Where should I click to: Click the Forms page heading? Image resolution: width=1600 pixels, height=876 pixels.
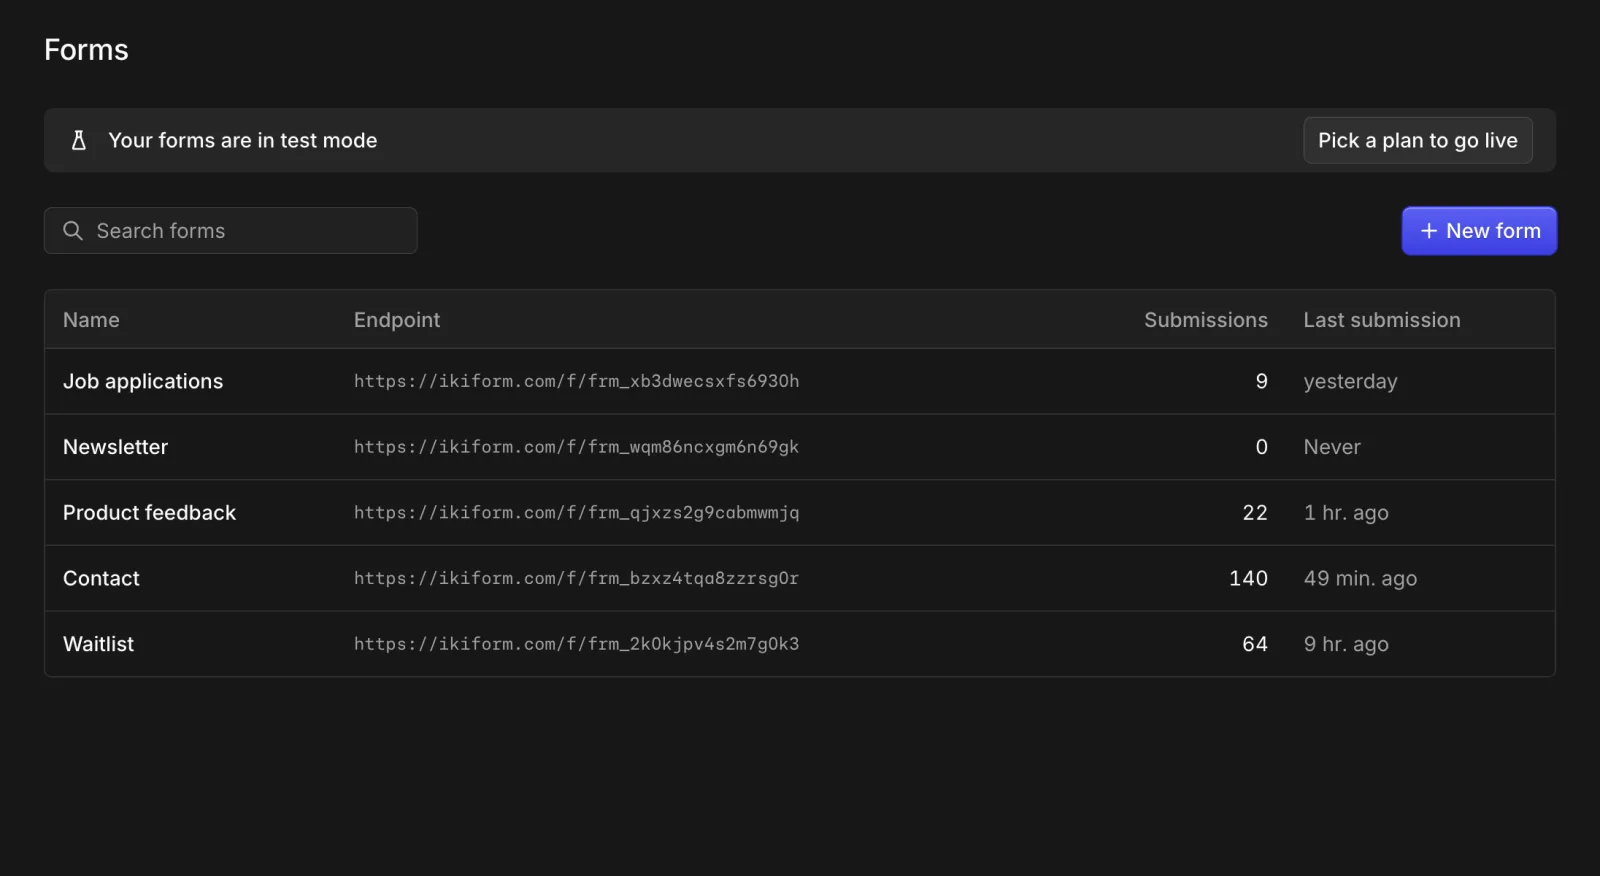[86, 50]
